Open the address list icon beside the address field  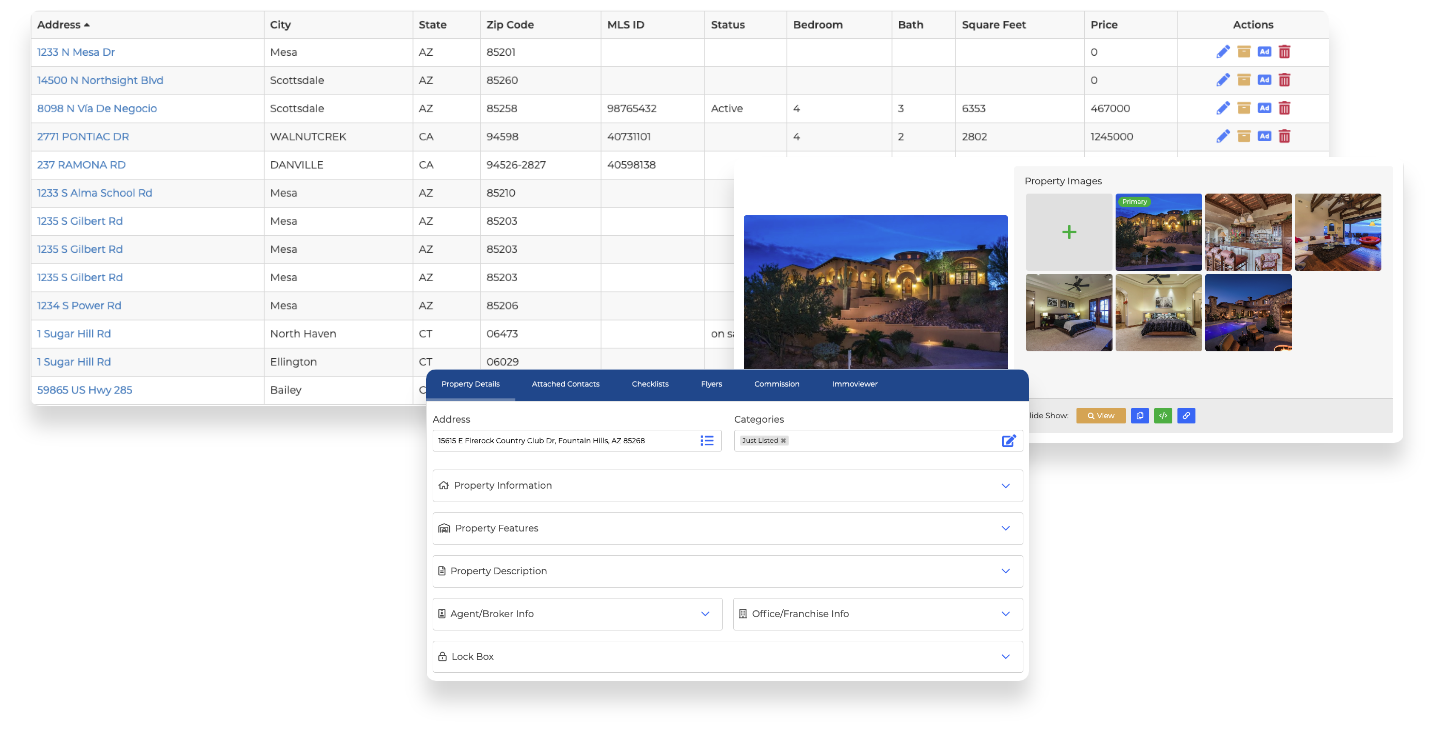707,440
